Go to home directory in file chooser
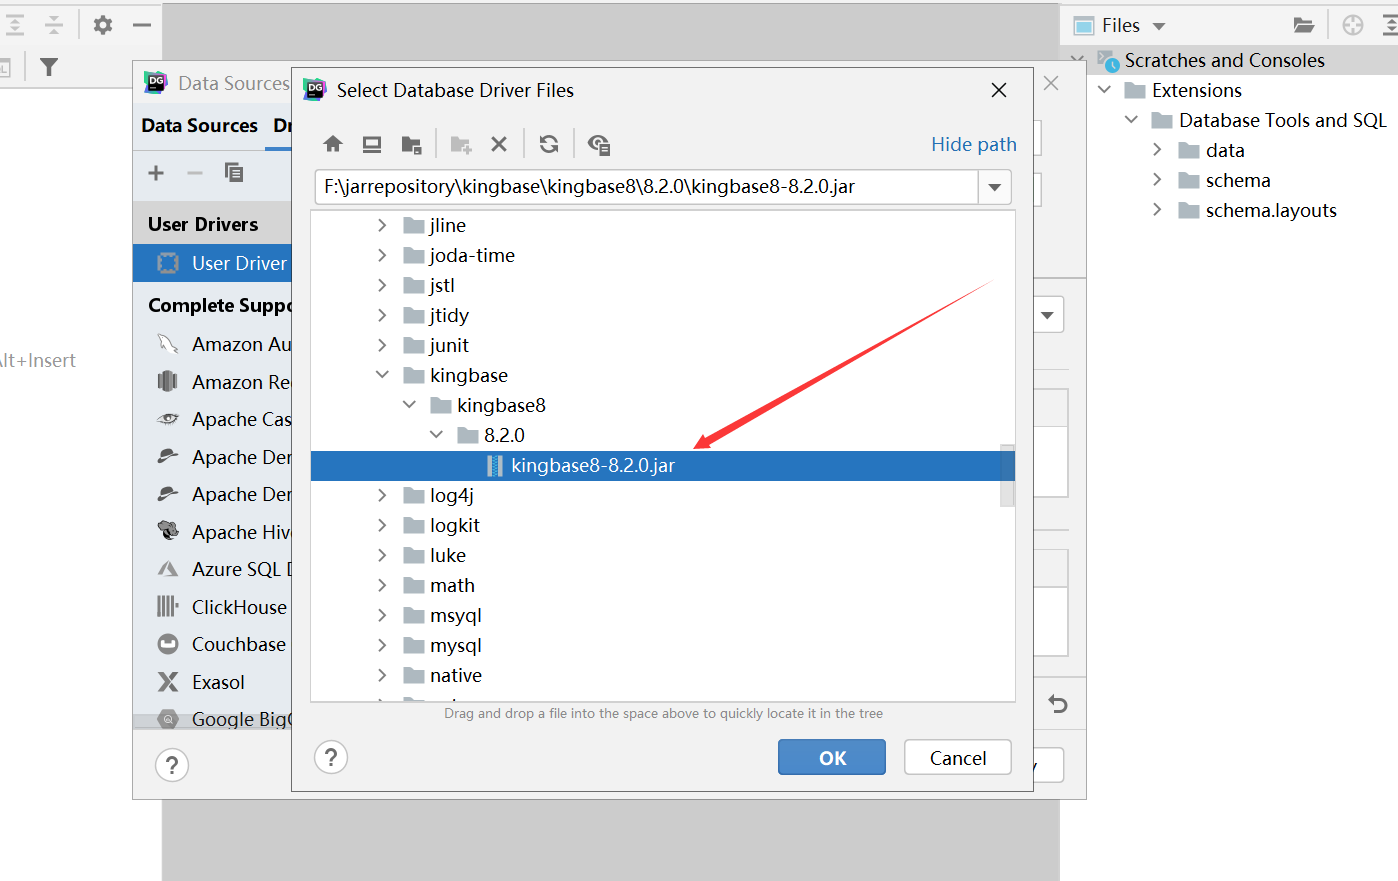 click(333, 144)
